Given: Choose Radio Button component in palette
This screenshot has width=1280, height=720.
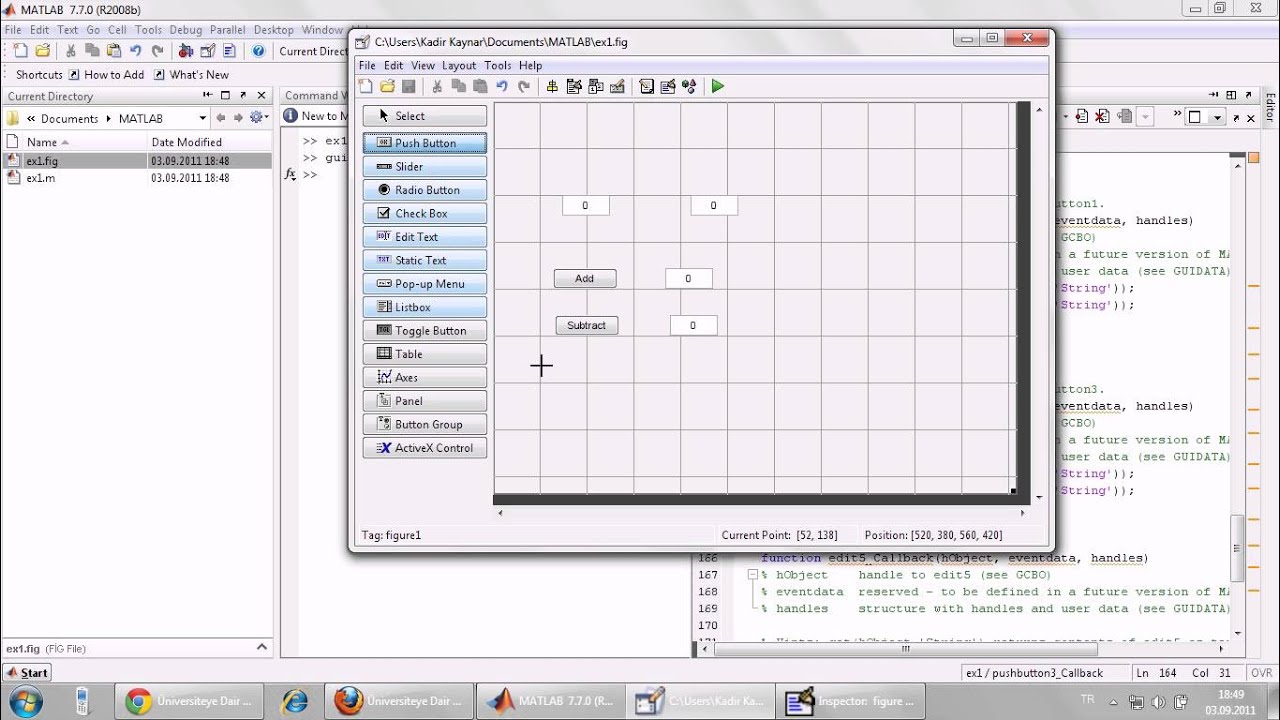Looking at the screenshot, I should [425, 190].
